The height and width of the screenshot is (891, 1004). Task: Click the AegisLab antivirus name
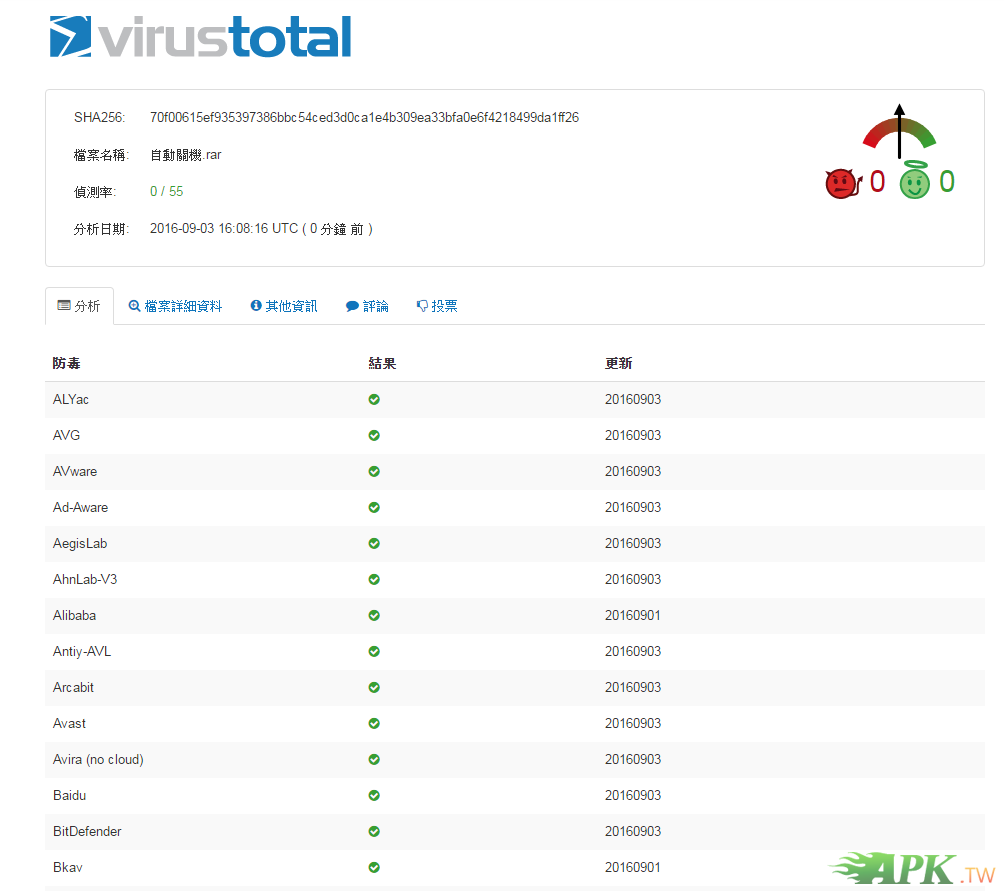click(80, 543)
